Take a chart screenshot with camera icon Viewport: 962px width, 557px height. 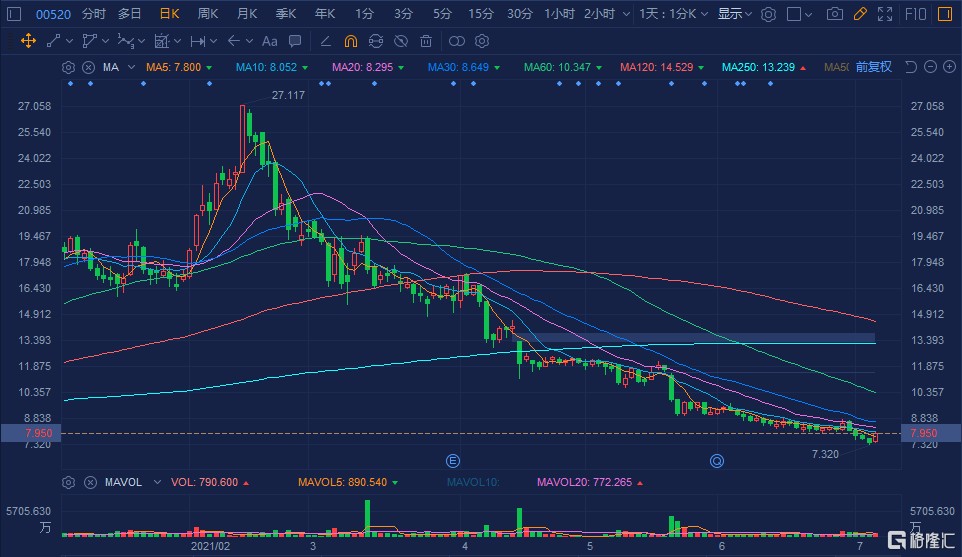[x=835, y=14]
